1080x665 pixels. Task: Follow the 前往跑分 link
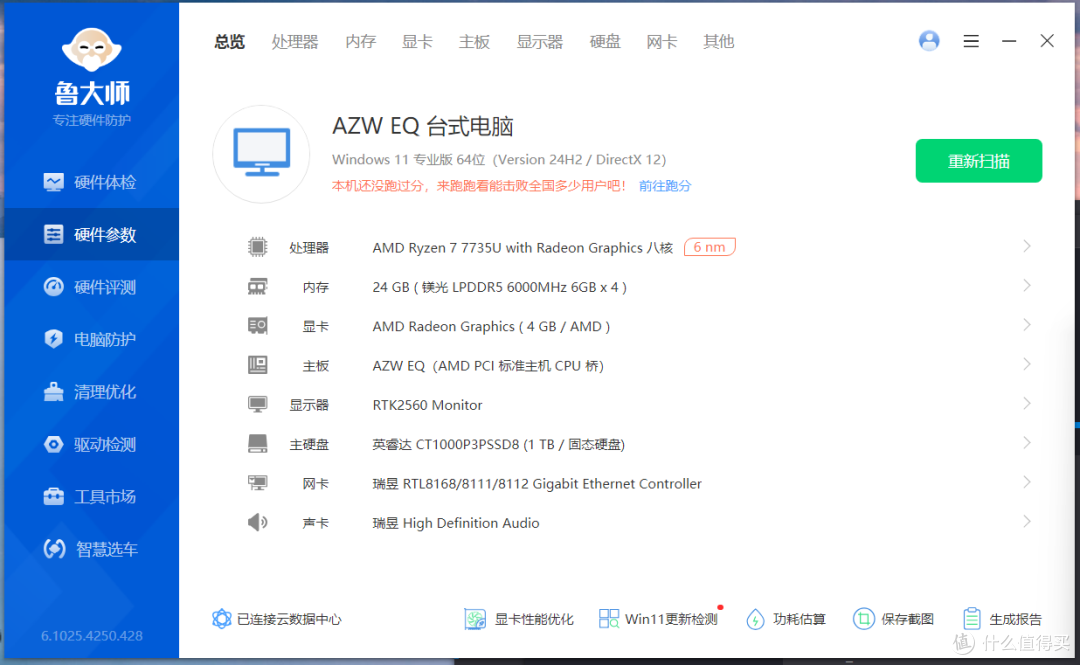pos(665,186)
